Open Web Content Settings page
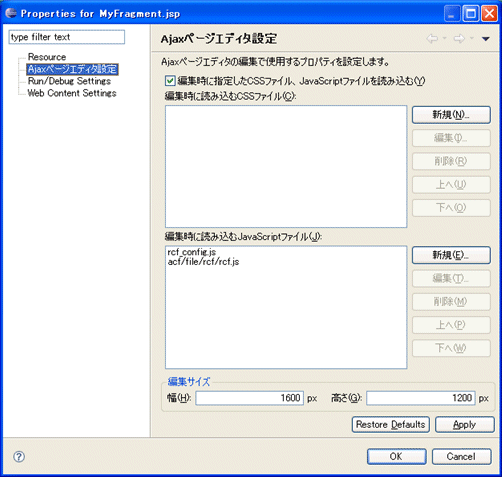This screenshot has height=477, width=502. click(x=72, y=93)
